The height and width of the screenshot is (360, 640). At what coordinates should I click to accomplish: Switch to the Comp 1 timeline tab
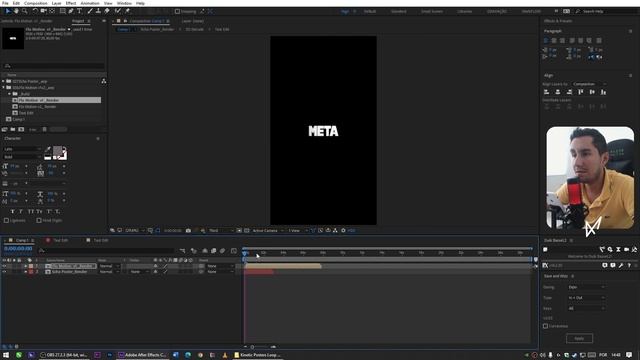22,240
